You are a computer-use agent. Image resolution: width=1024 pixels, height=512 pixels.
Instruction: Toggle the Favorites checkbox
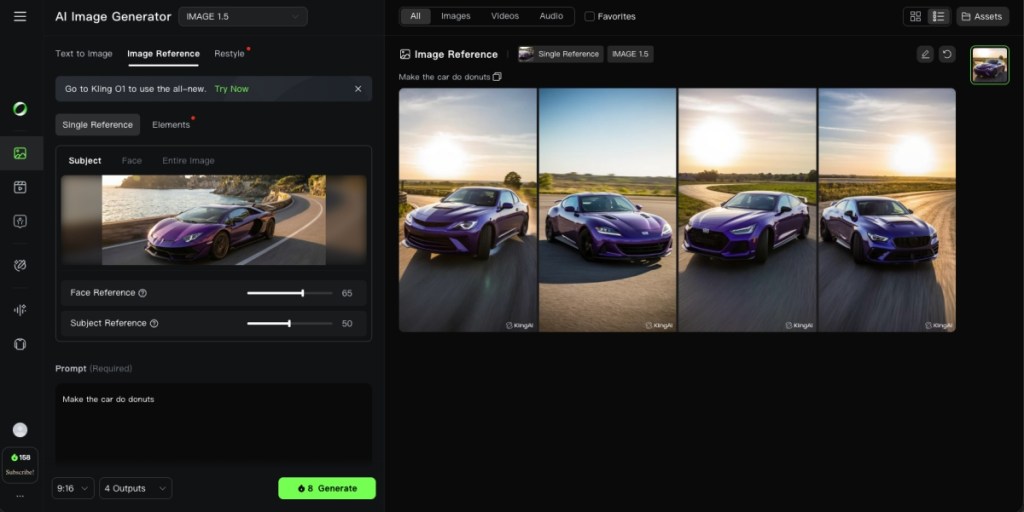click(x=590, y=16)
